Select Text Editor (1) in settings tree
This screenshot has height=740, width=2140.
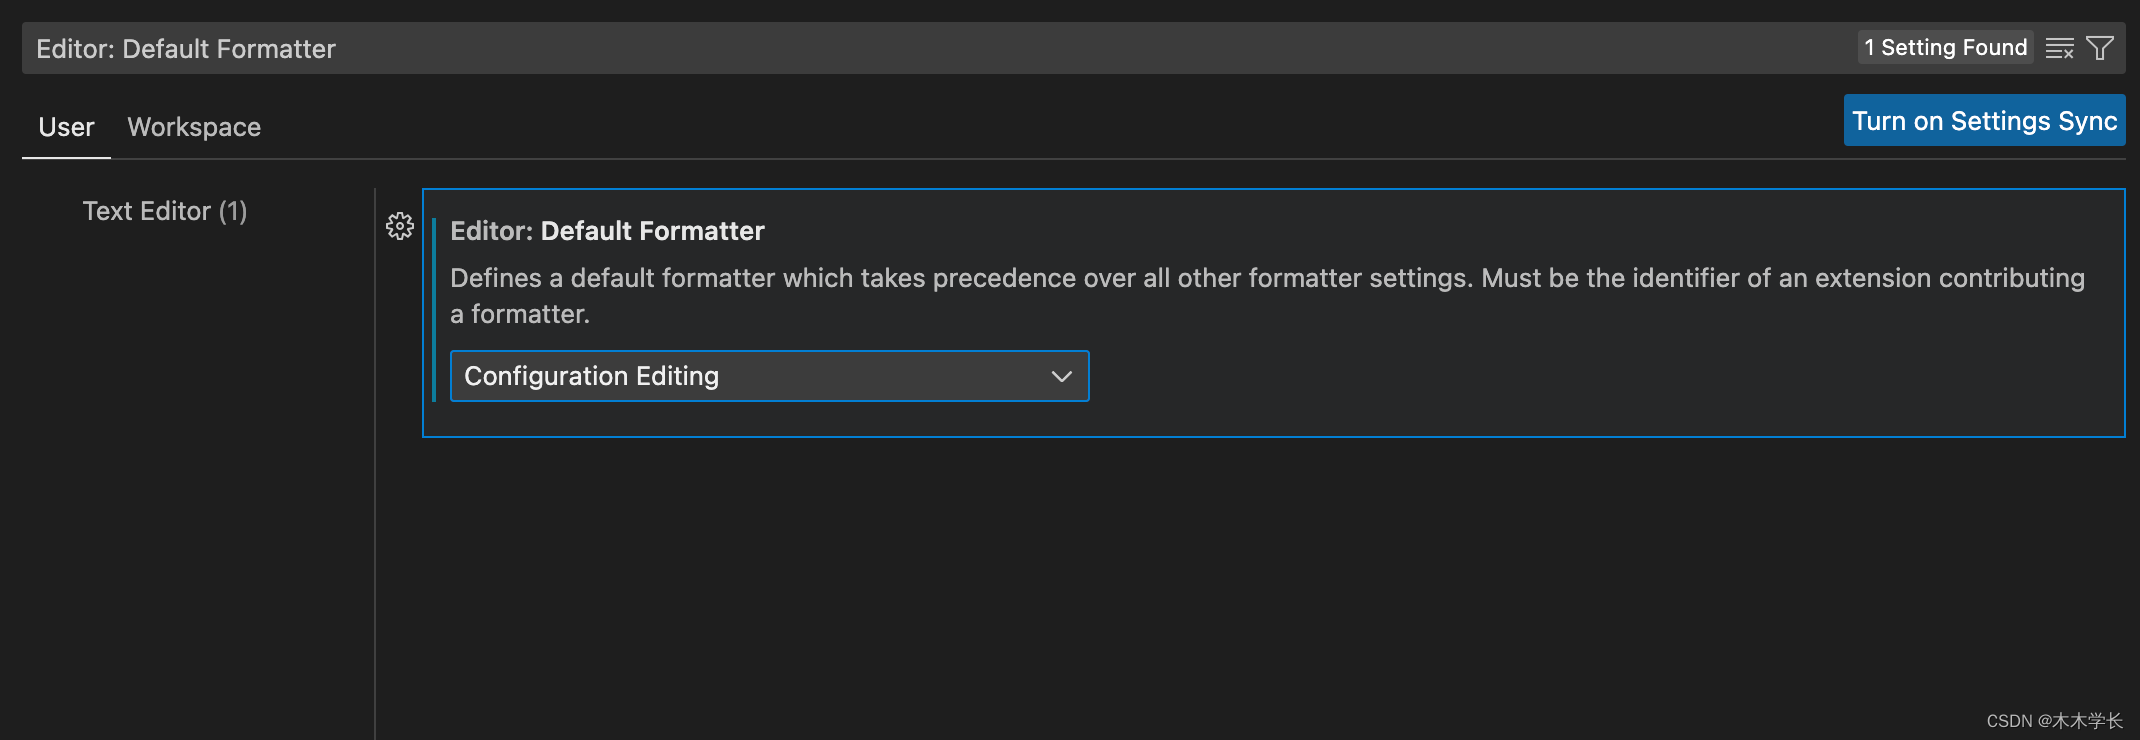tap(165, 211)
